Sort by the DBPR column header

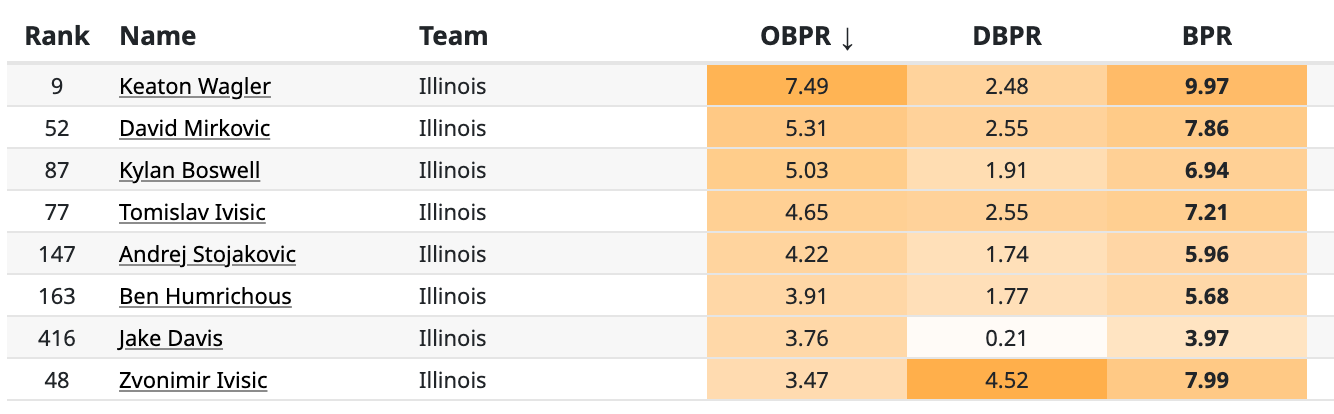(x=1006, y=37)
